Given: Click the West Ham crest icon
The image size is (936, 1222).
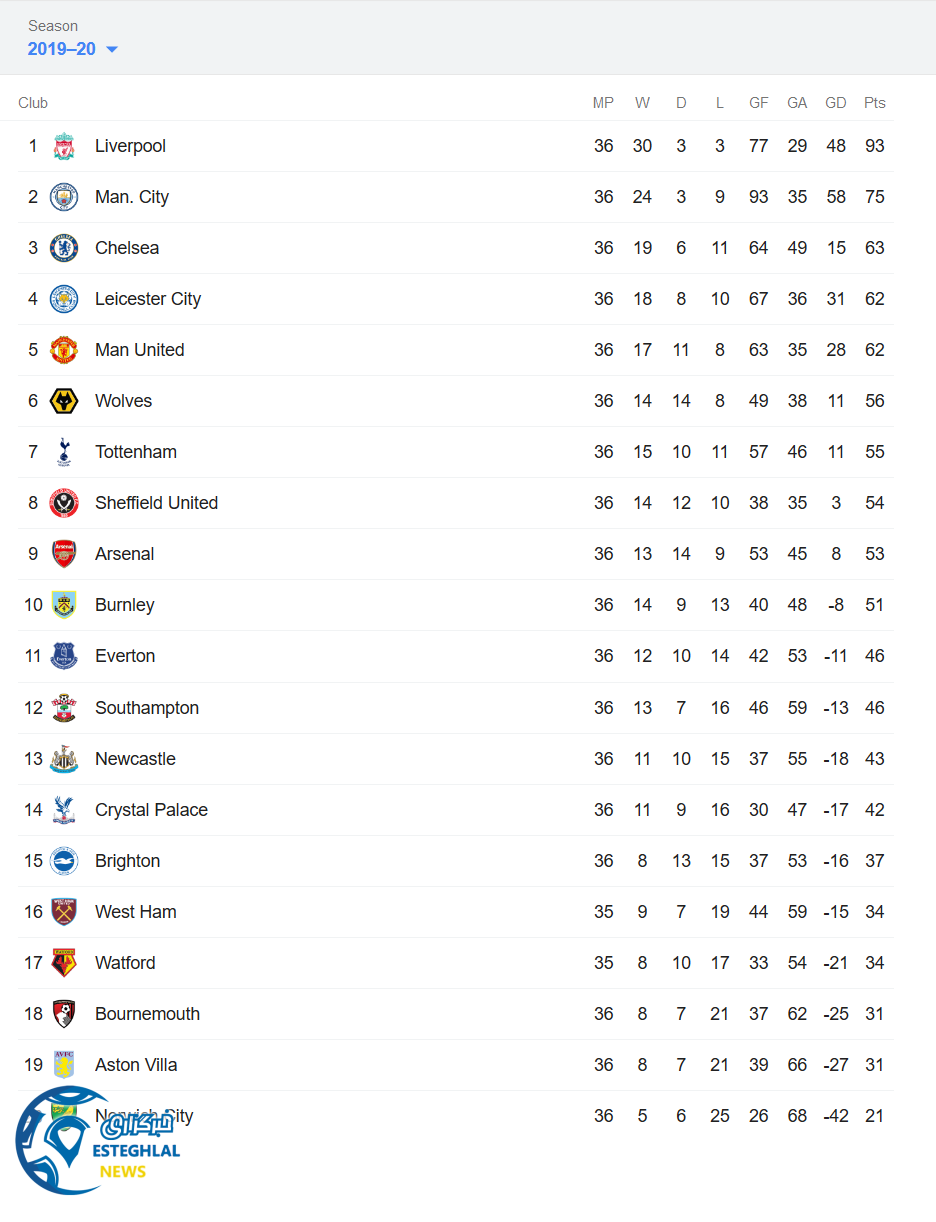Looking at the screenshot, I should [x=64, y=912].
